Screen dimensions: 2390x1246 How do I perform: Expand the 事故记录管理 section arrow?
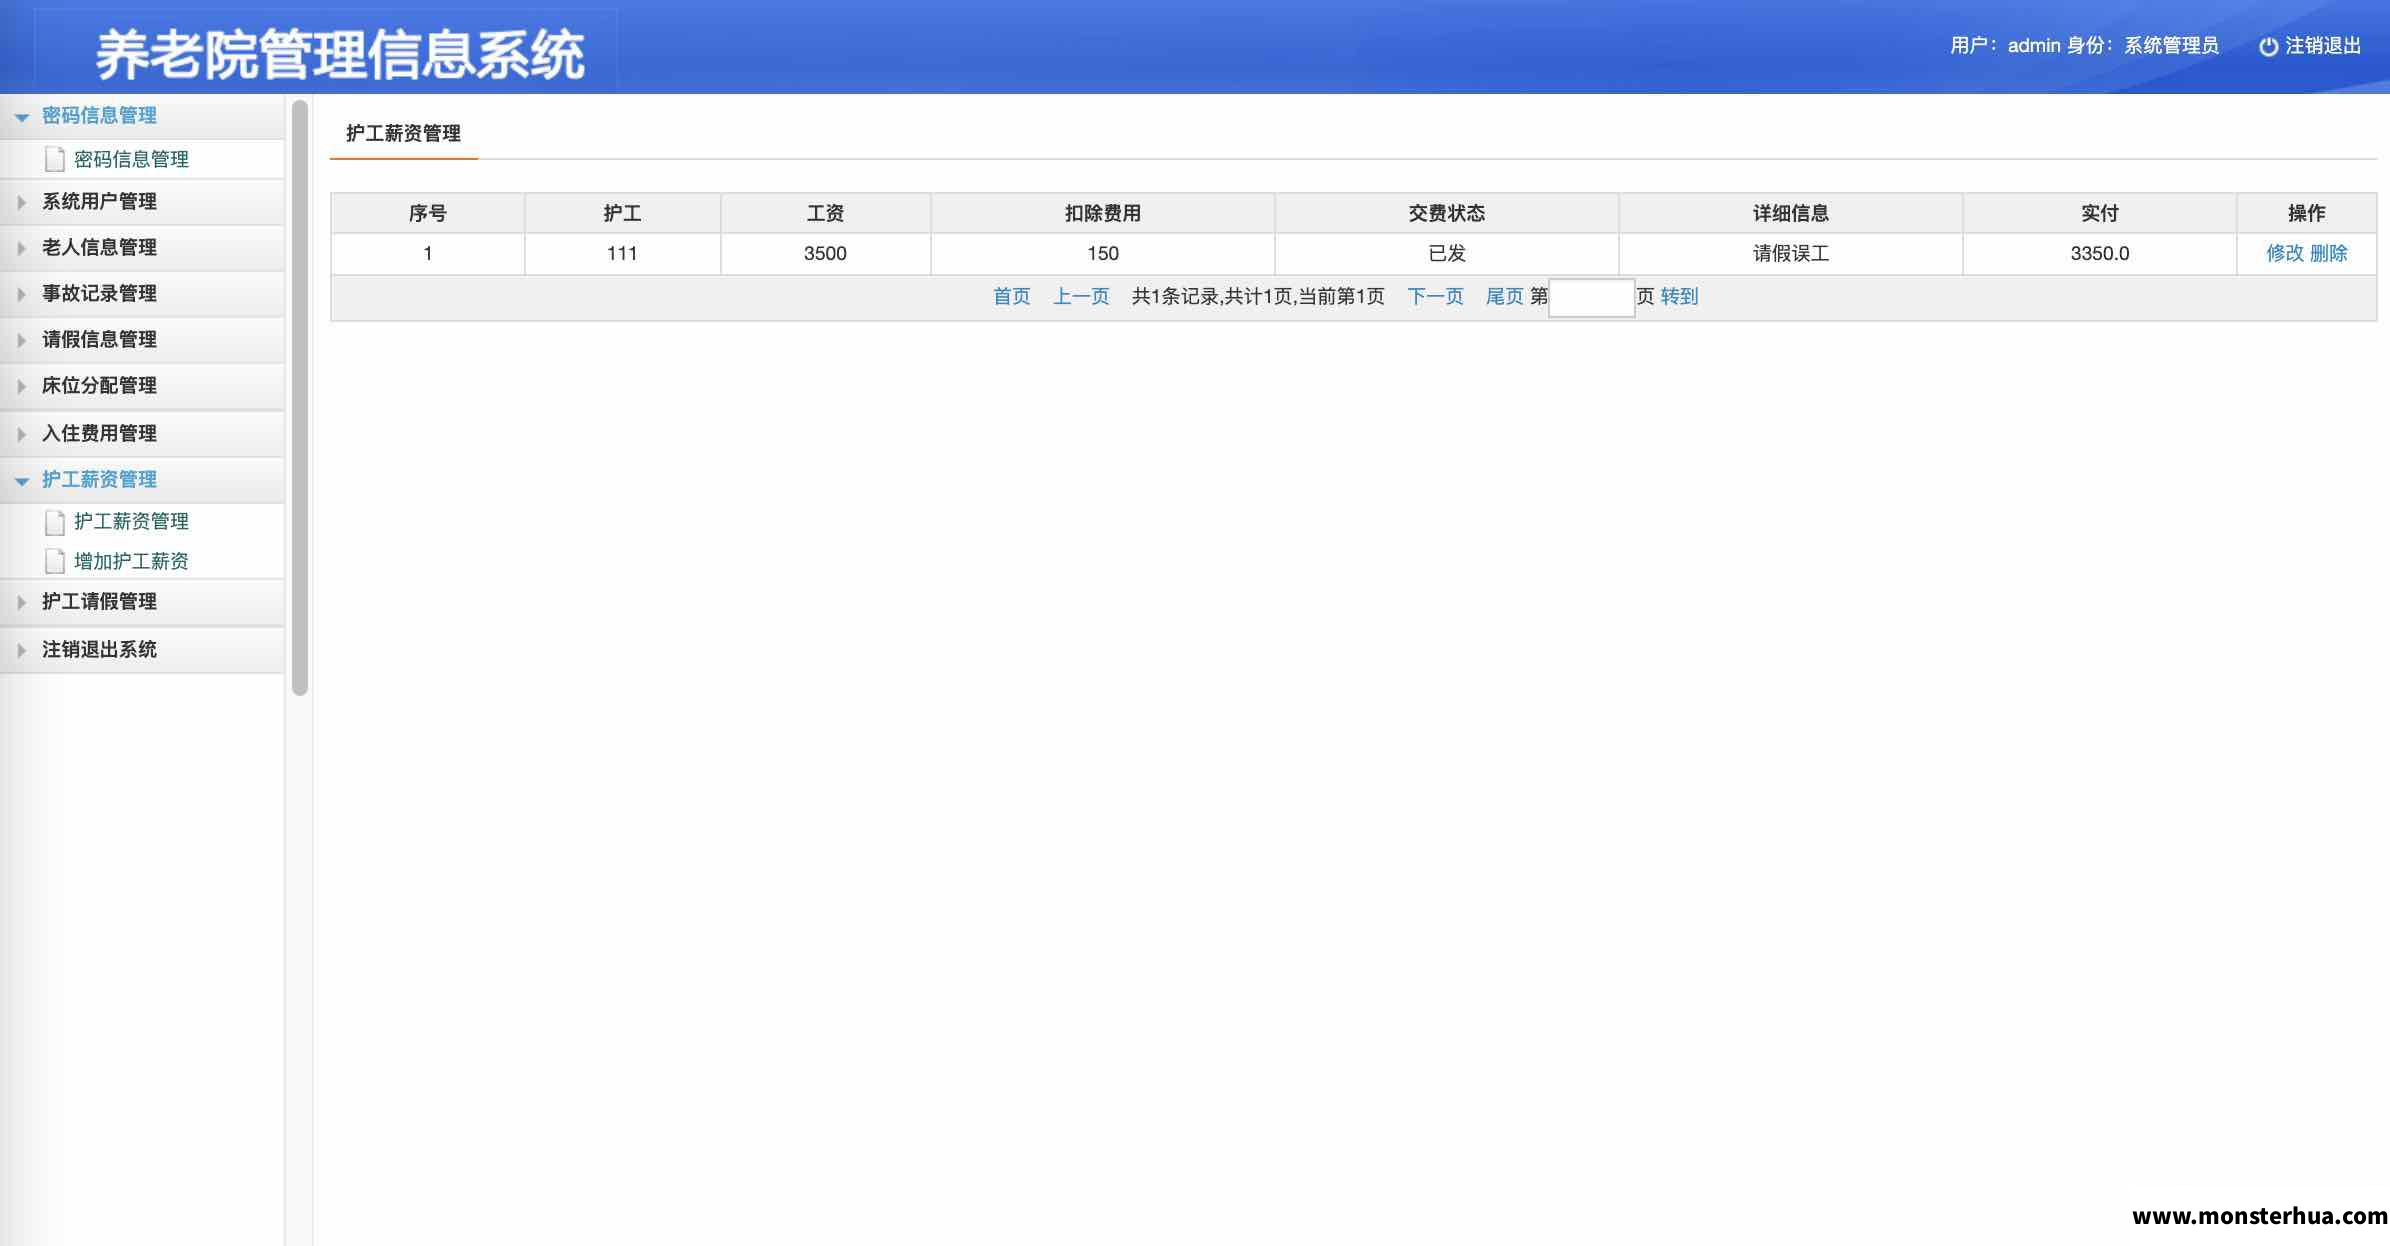pos(21,294)
